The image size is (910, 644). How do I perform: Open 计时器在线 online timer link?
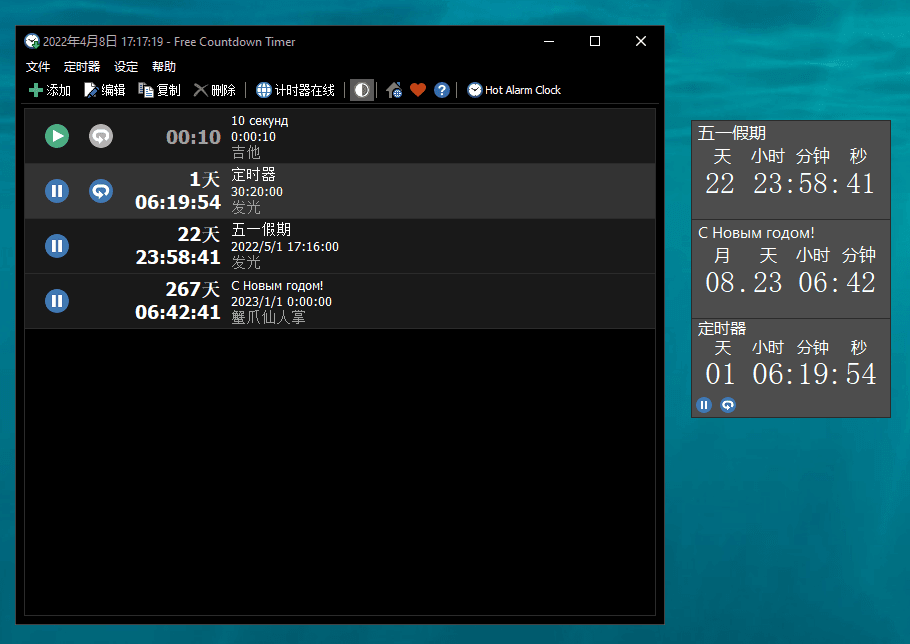pyautogui.click(x=296, y=90)
